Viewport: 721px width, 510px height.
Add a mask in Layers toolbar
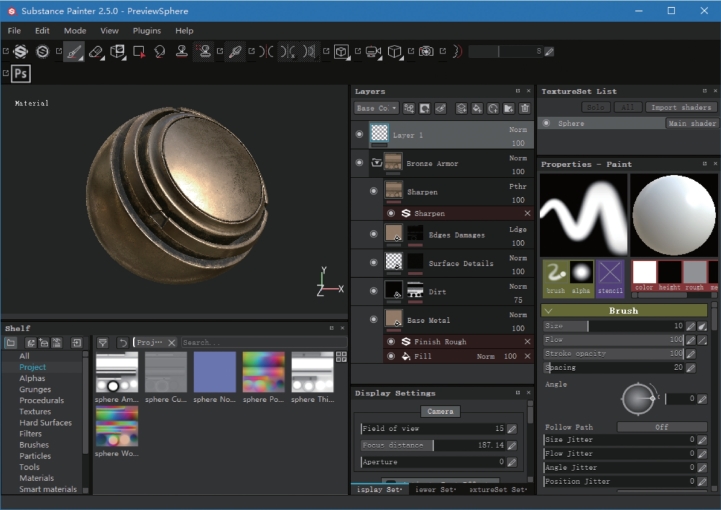pyautogui.click(x=424, y=109)
